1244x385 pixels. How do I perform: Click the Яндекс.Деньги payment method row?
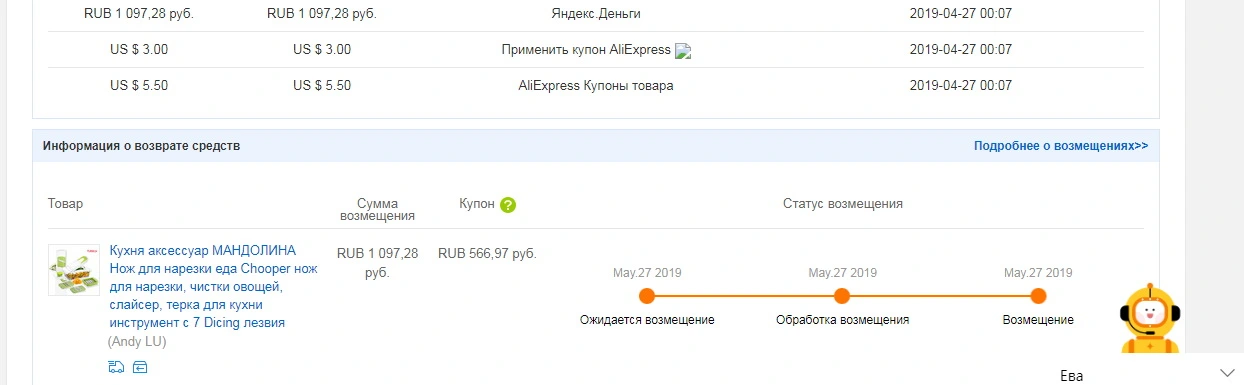click(x=596, y=14)
